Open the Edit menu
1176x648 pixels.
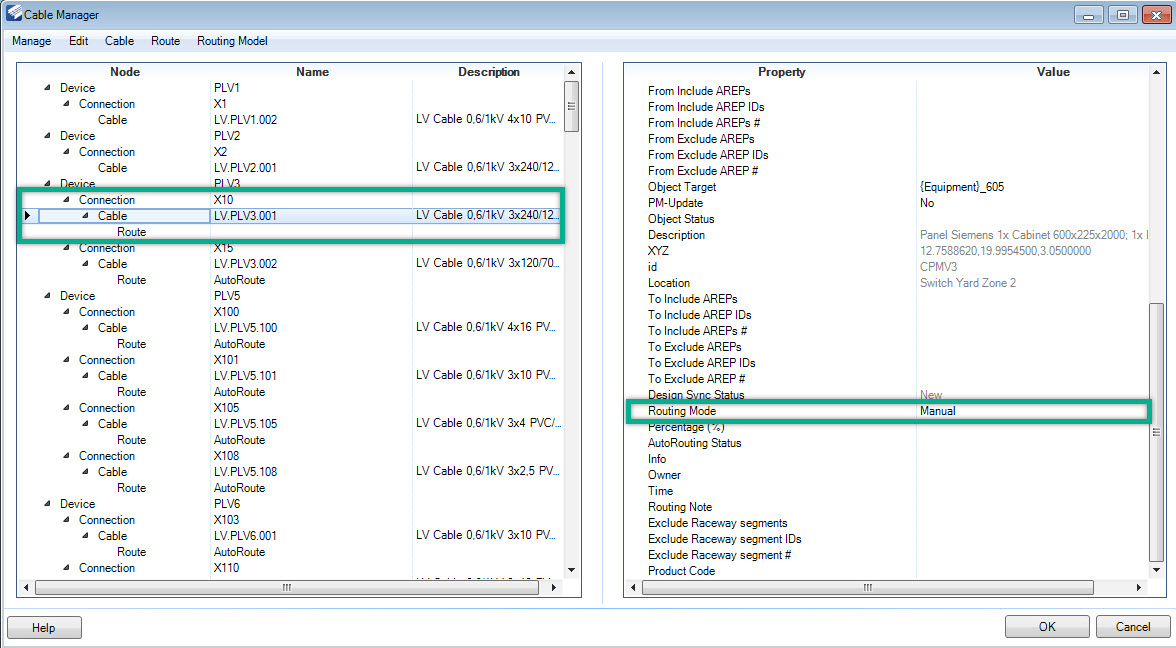click(x=79, y=41)
